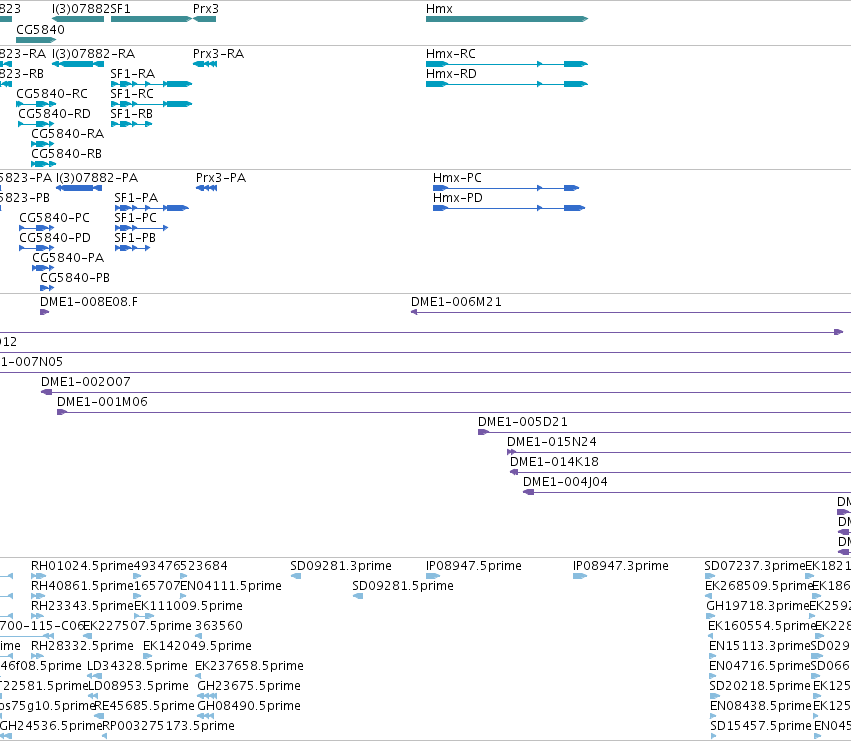The image size is (851, 741).
Task: Click the DME1-014K18 clone label
Action: (x=554, y=461)
